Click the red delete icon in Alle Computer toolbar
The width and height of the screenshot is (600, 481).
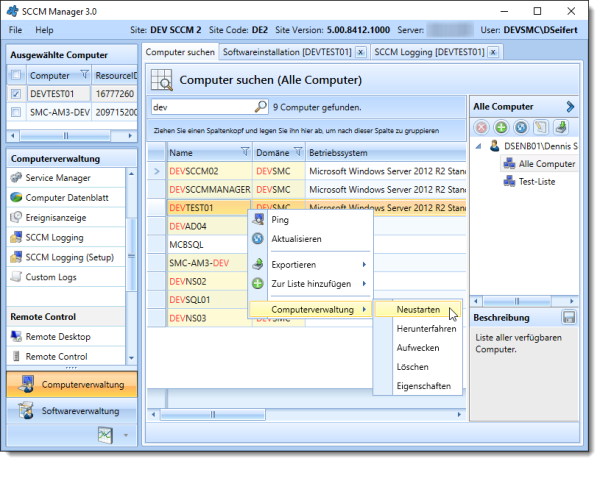click(x=481, y=127)
